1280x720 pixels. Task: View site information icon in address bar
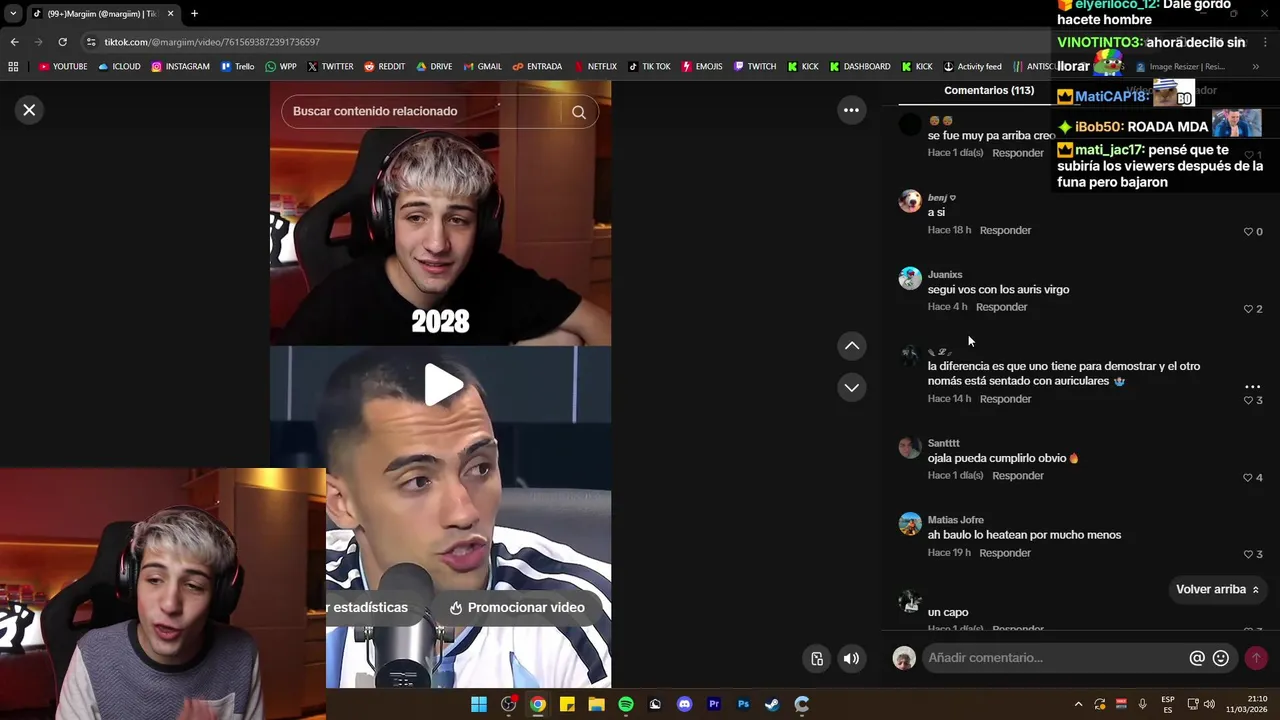pos(91,42)
